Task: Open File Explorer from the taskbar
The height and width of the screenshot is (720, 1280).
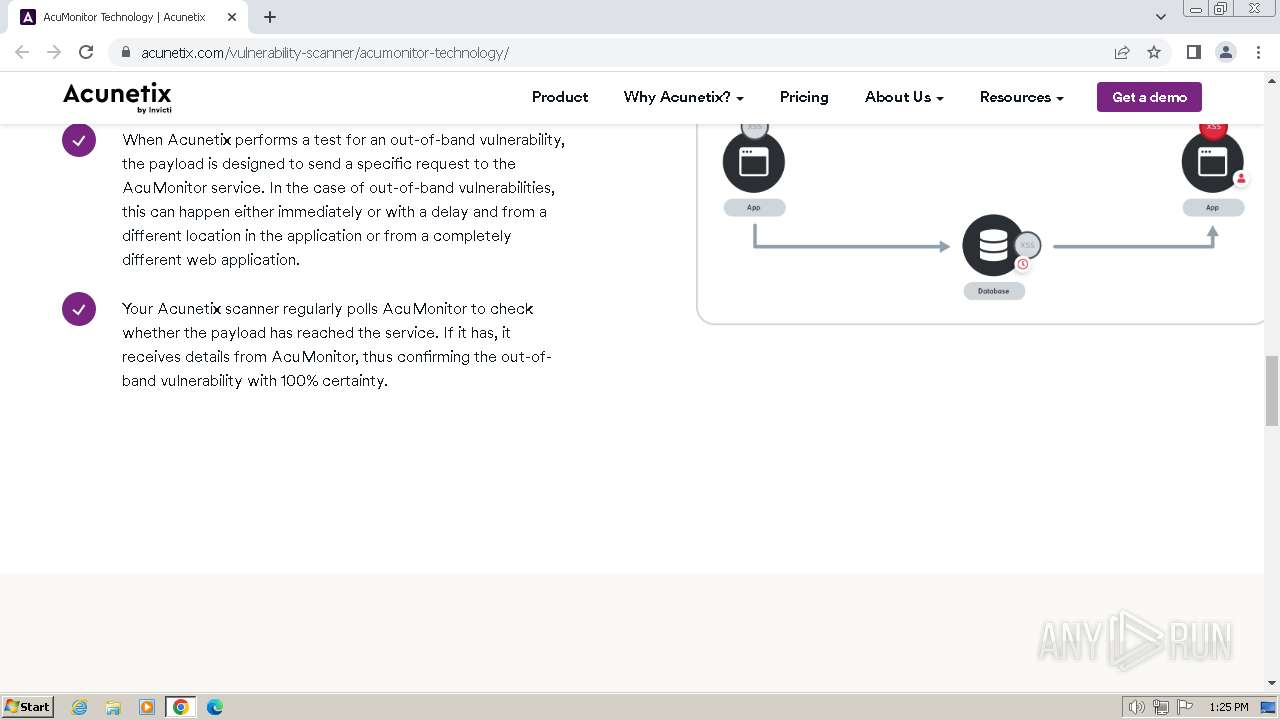Action: [x=113, y=707]
